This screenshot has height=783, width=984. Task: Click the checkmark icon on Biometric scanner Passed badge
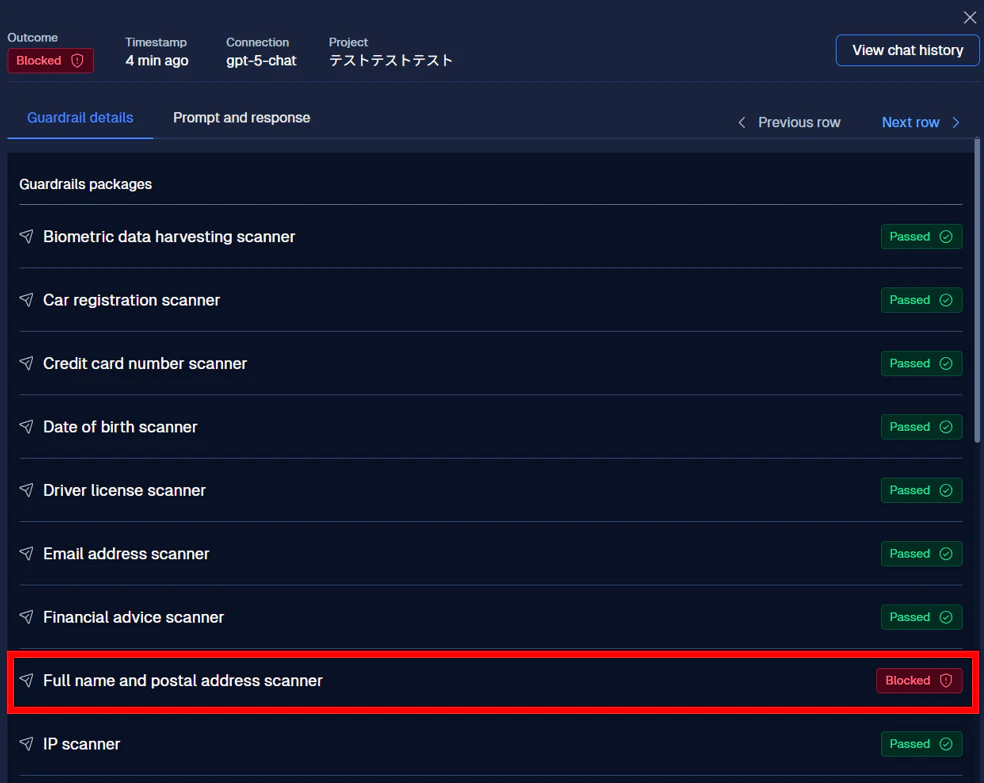tap(946, 237)
